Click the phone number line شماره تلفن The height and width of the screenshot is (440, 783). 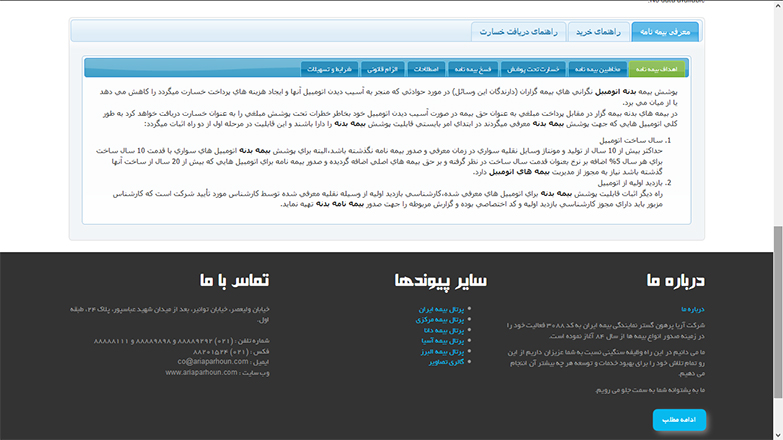[x=181, y=341]
